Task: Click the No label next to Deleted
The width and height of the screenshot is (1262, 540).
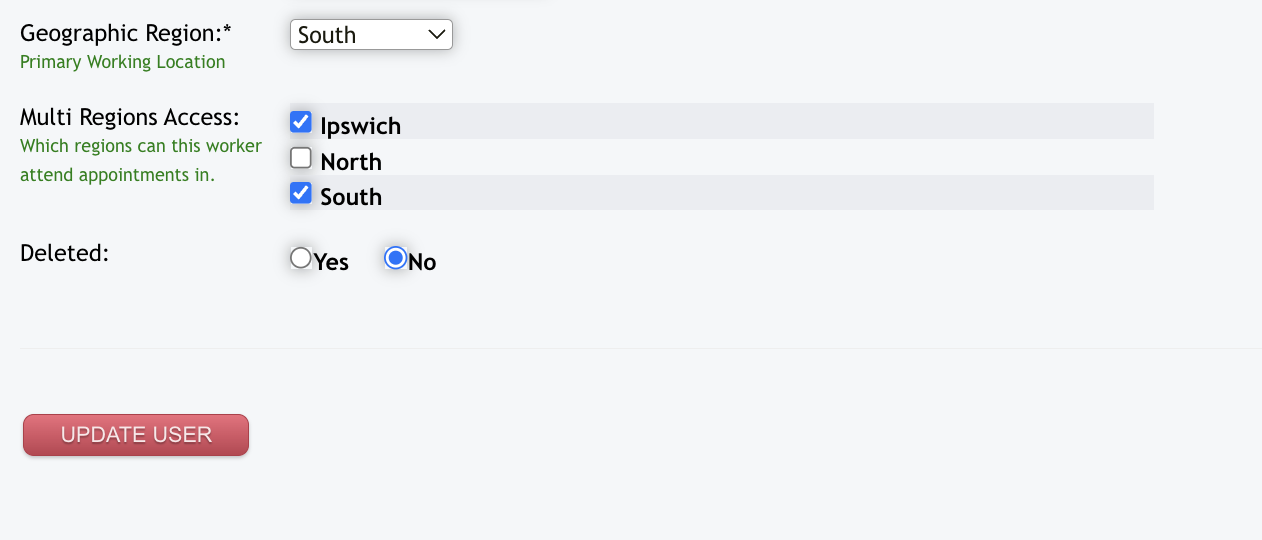Action: (422, 262)
